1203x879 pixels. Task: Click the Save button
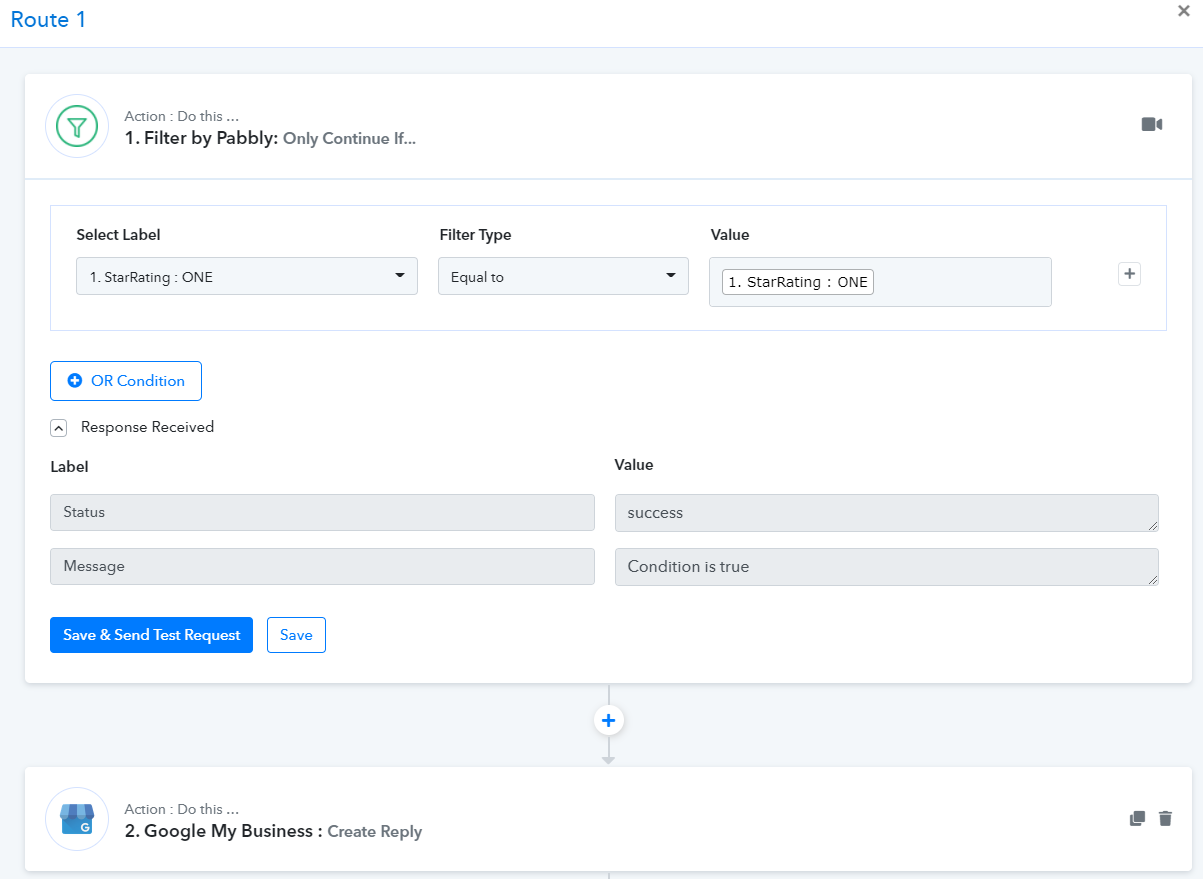click(x=296, y=635)
